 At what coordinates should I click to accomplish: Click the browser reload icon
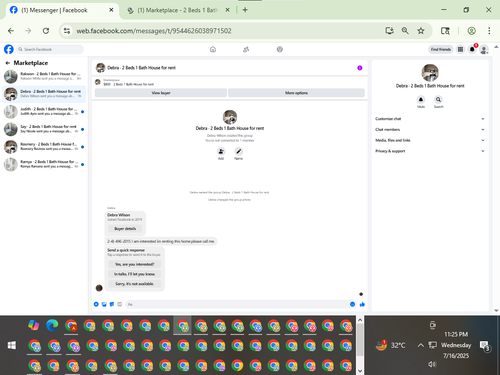coord(46,31)
